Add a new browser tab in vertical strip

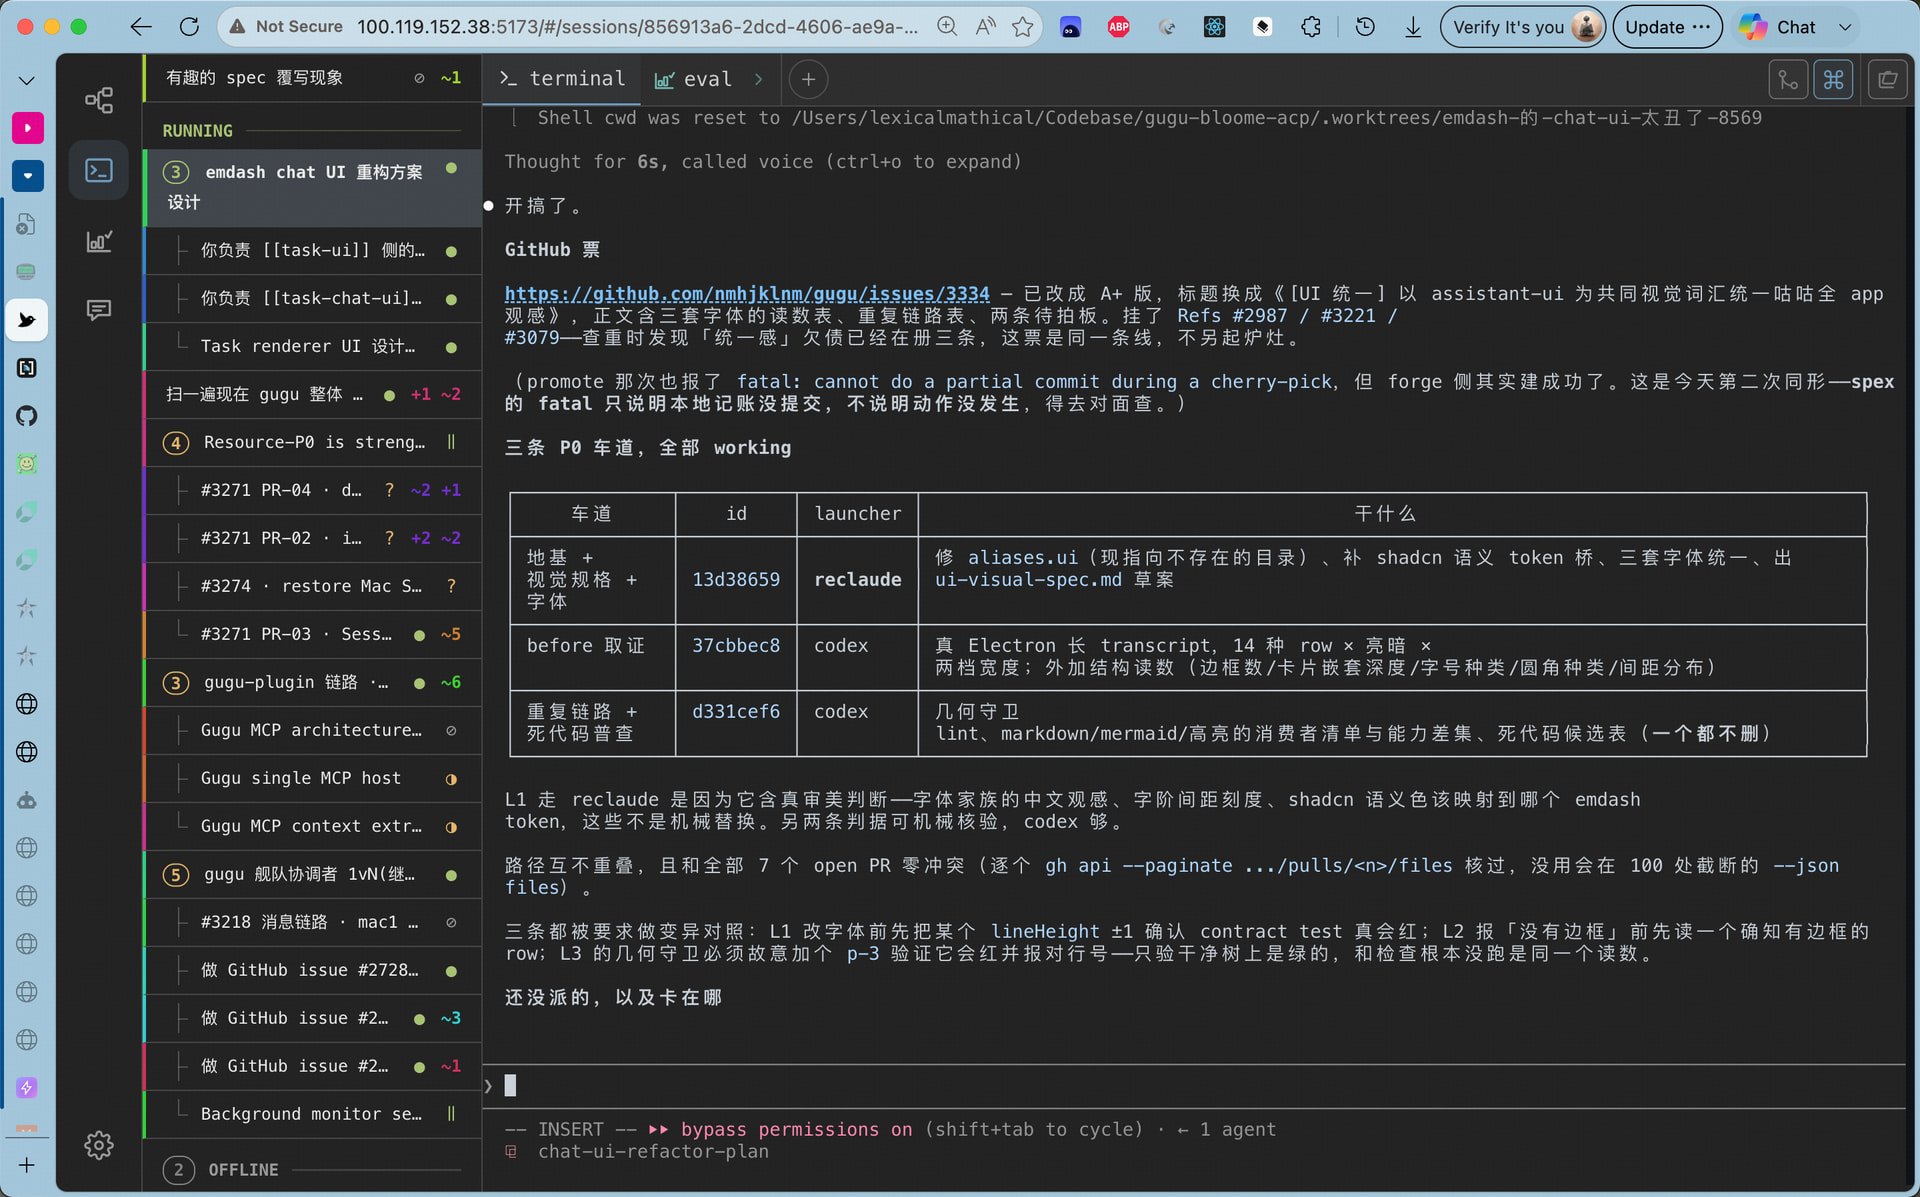click(x=27, y=1165)
